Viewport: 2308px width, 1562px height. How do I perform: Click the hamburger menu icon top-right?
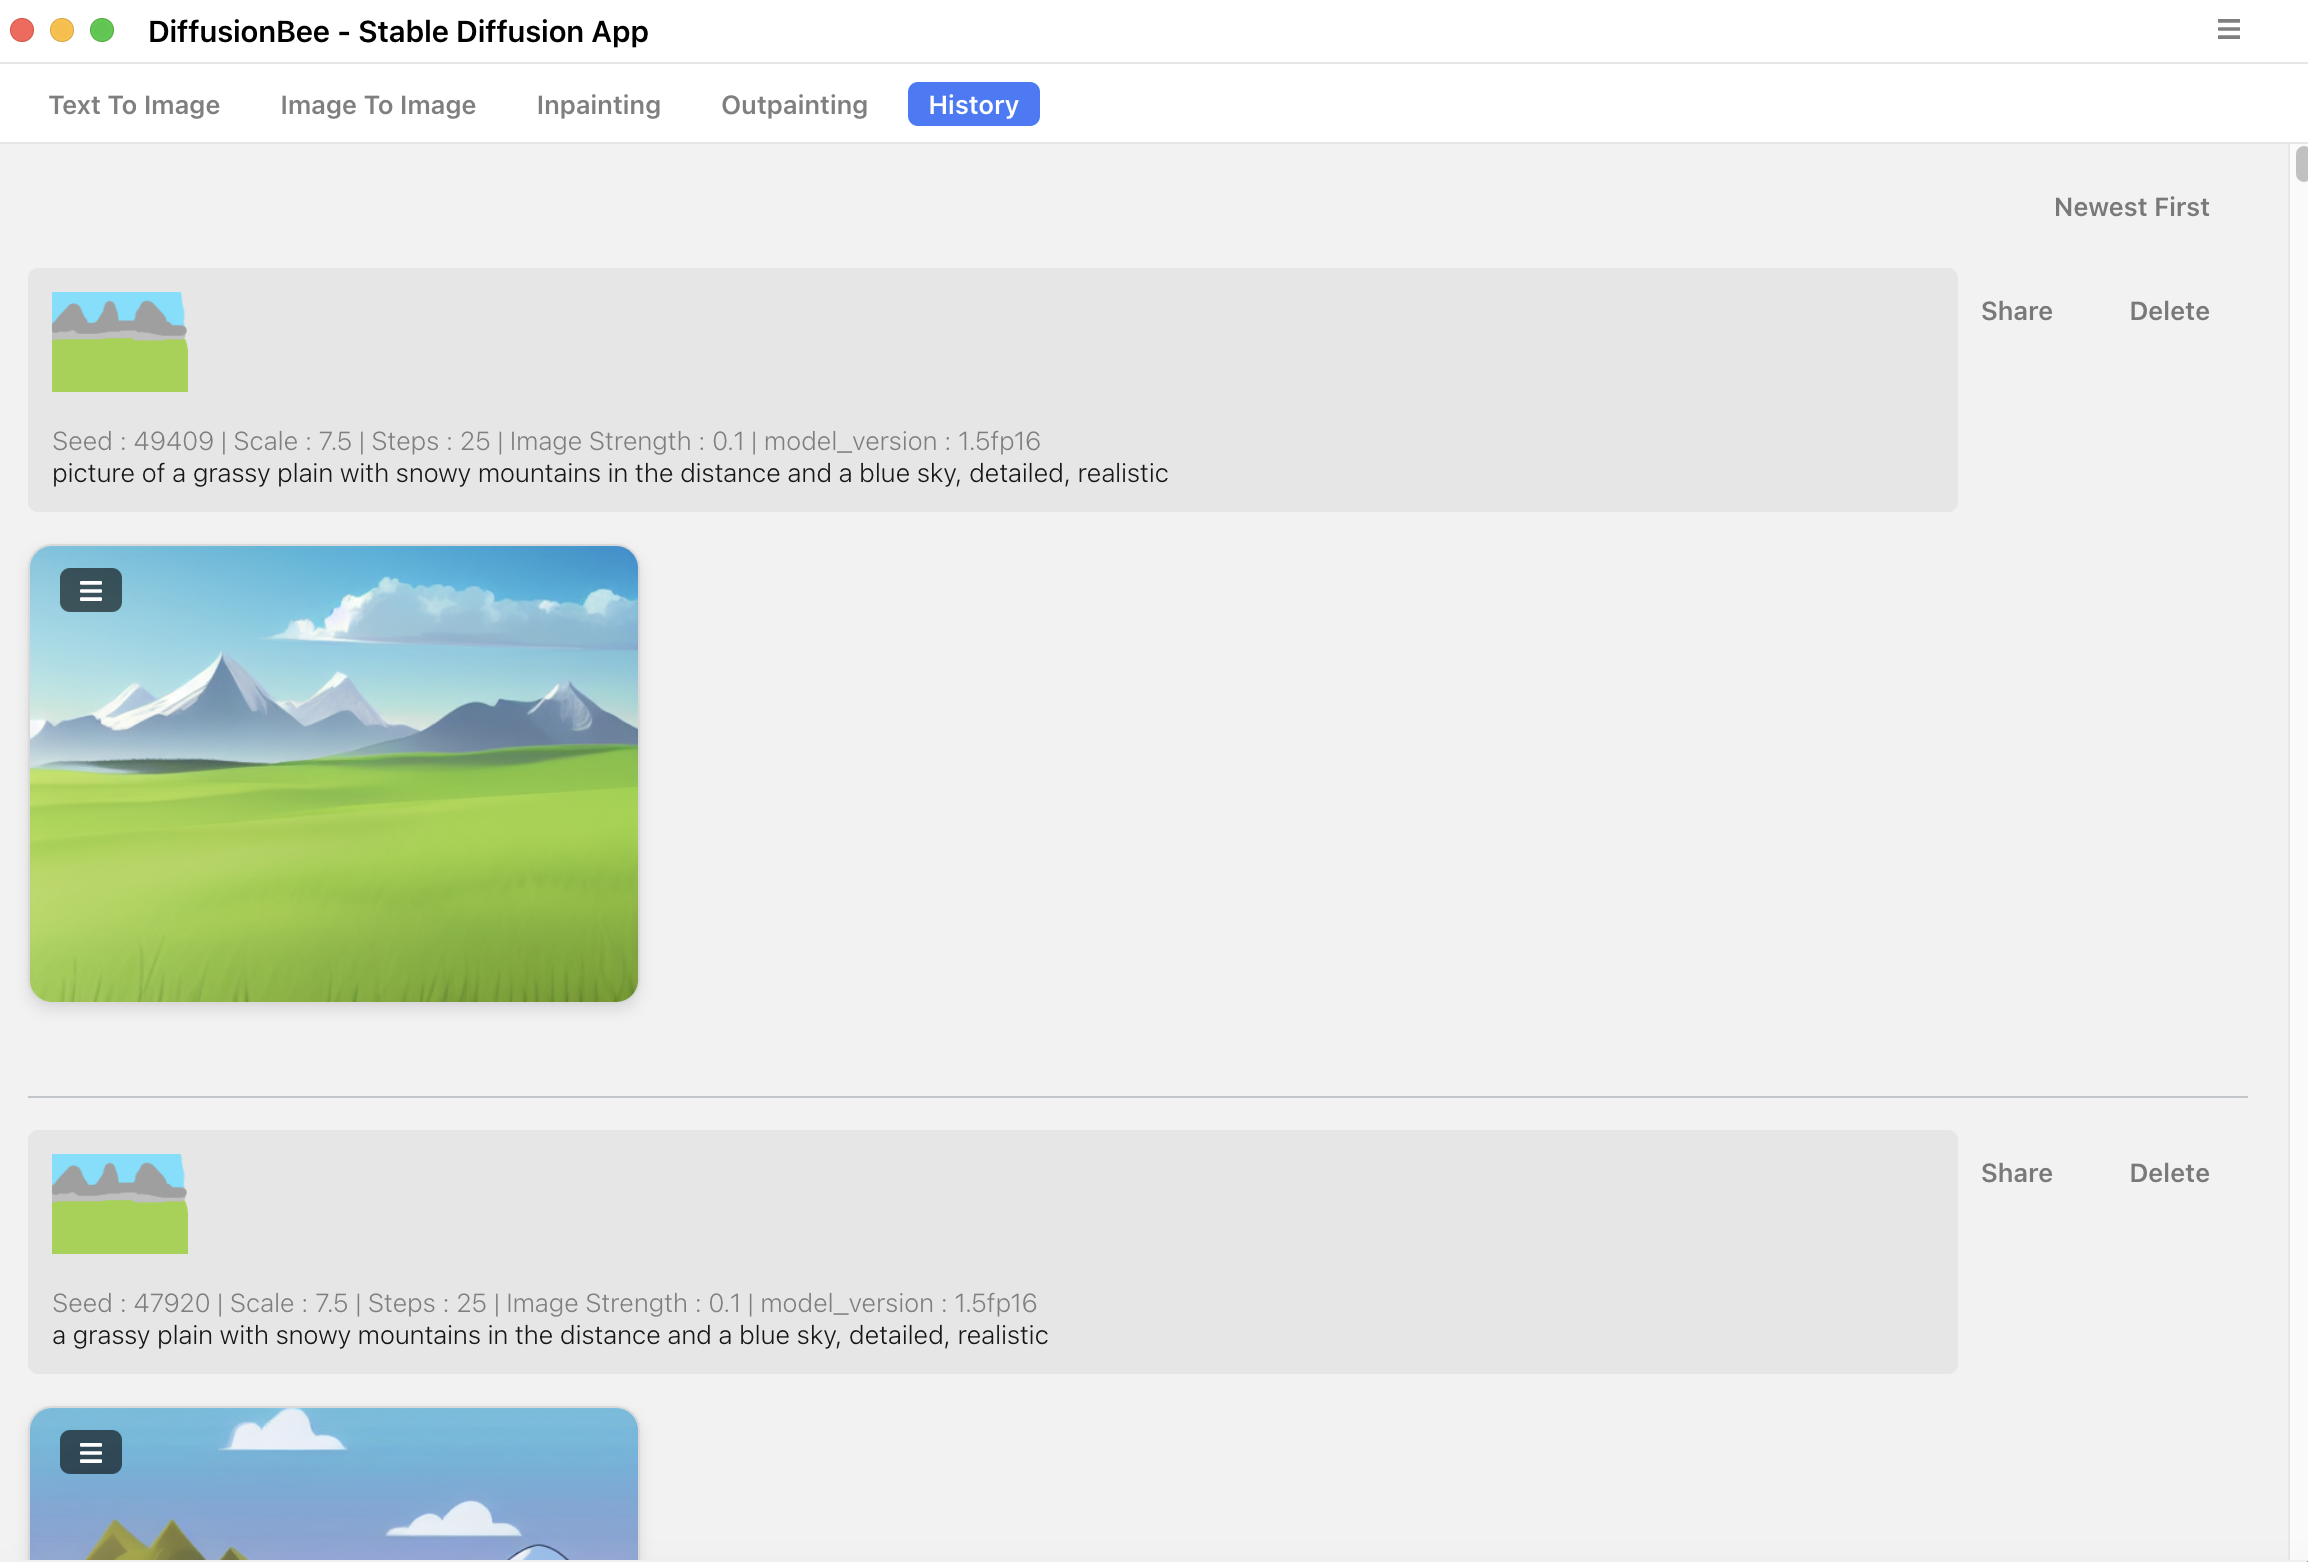[x=2230, y=30]
